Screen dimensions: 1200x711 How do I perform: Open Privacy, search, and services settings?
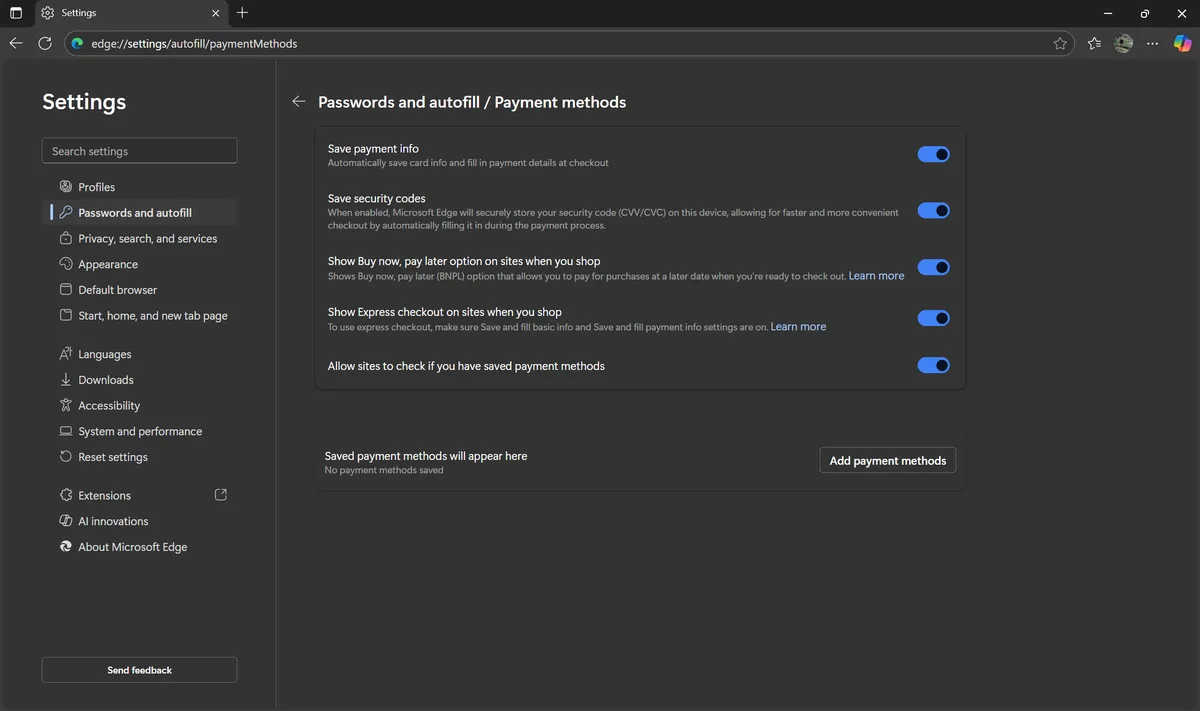point(147,239)
